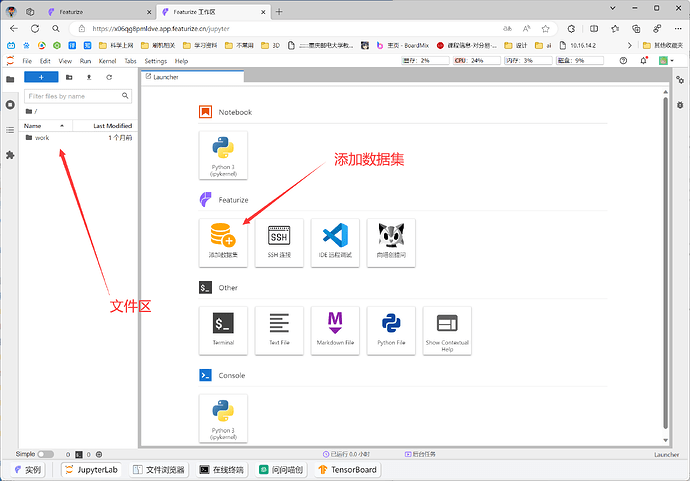Open the cat assistant launcher card

(391, 243)
